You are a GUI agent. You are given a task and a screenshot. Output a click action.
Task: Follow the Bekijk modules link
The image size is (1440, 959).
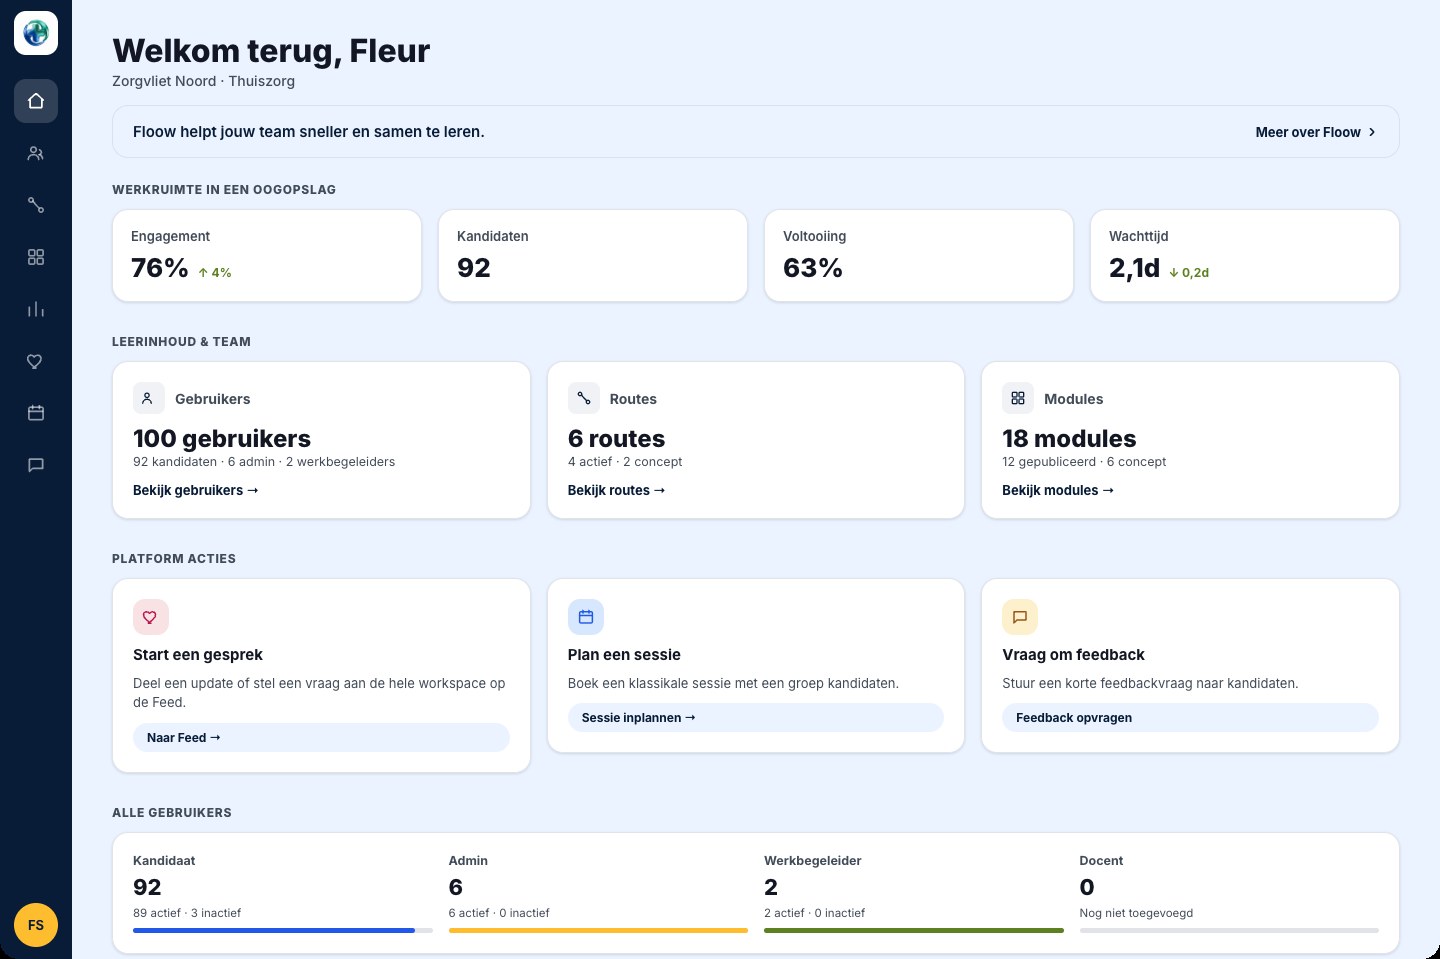(x=1058, y=490)
